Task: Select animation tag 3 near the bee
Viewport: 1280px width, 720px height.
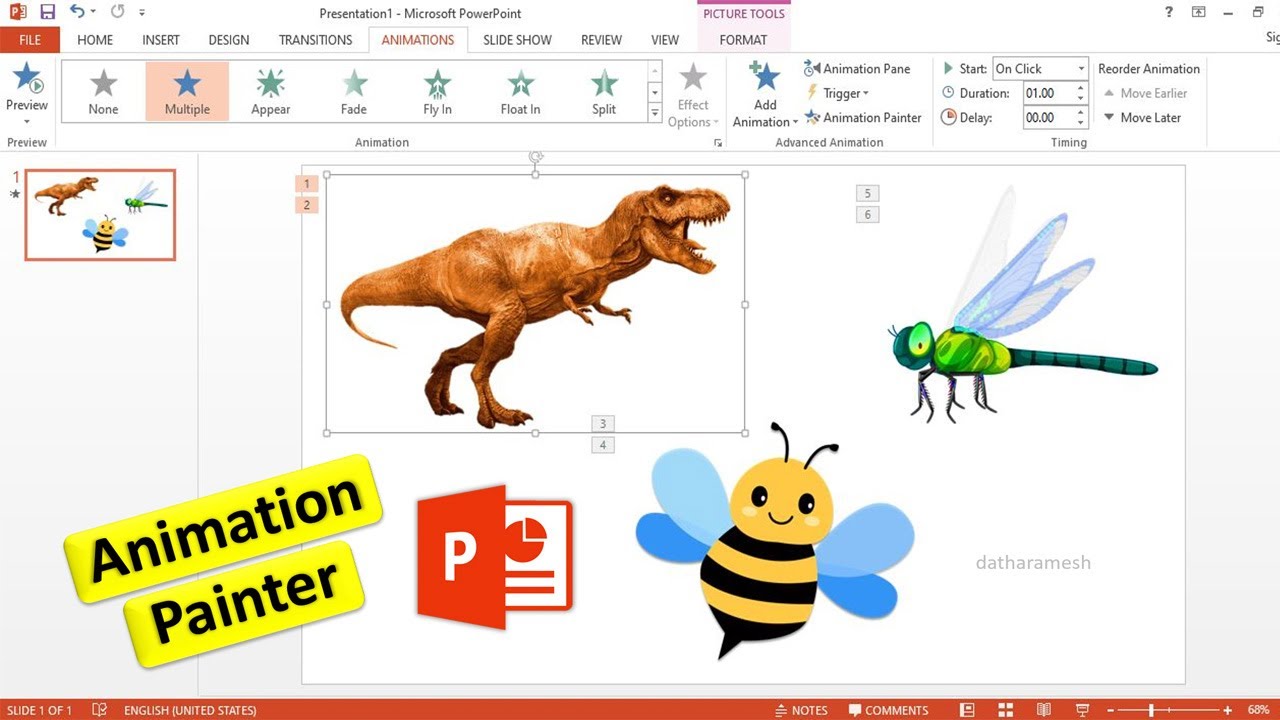Action: click(x=602, y=424)
